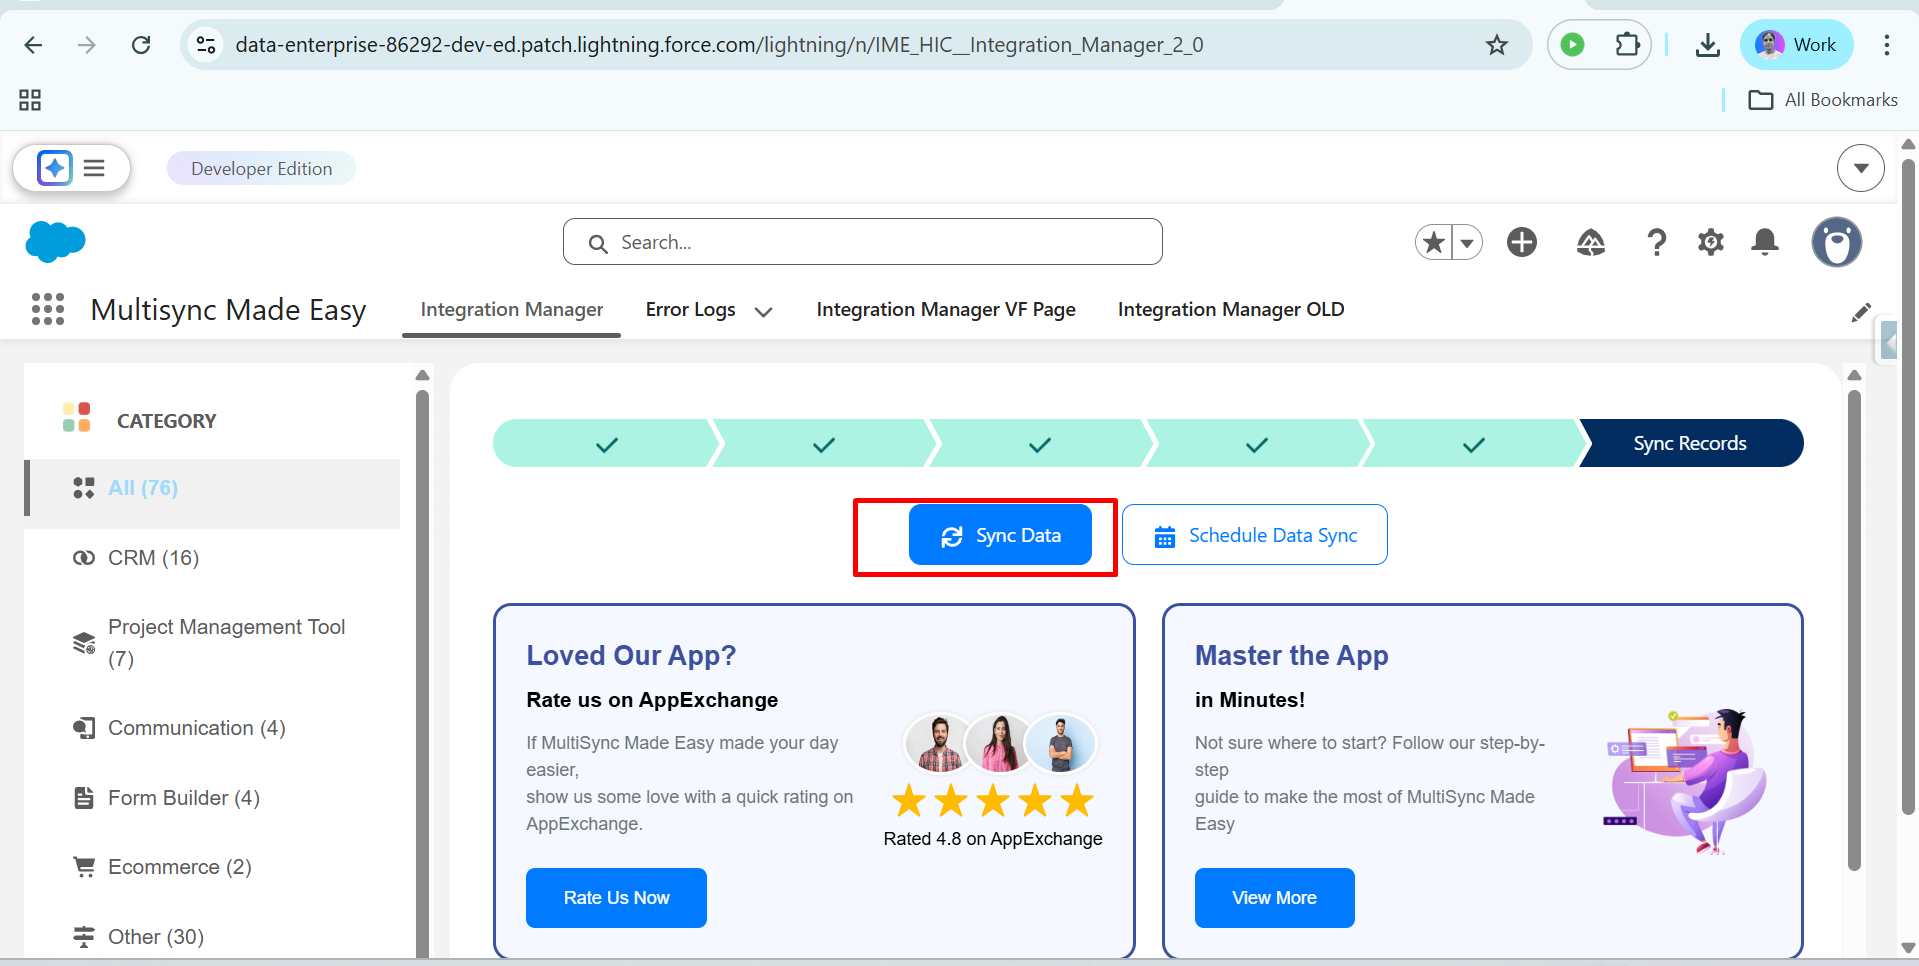Reload the current browser page
The height and width of the screenshot is (966, 1919).
(141, 45)
